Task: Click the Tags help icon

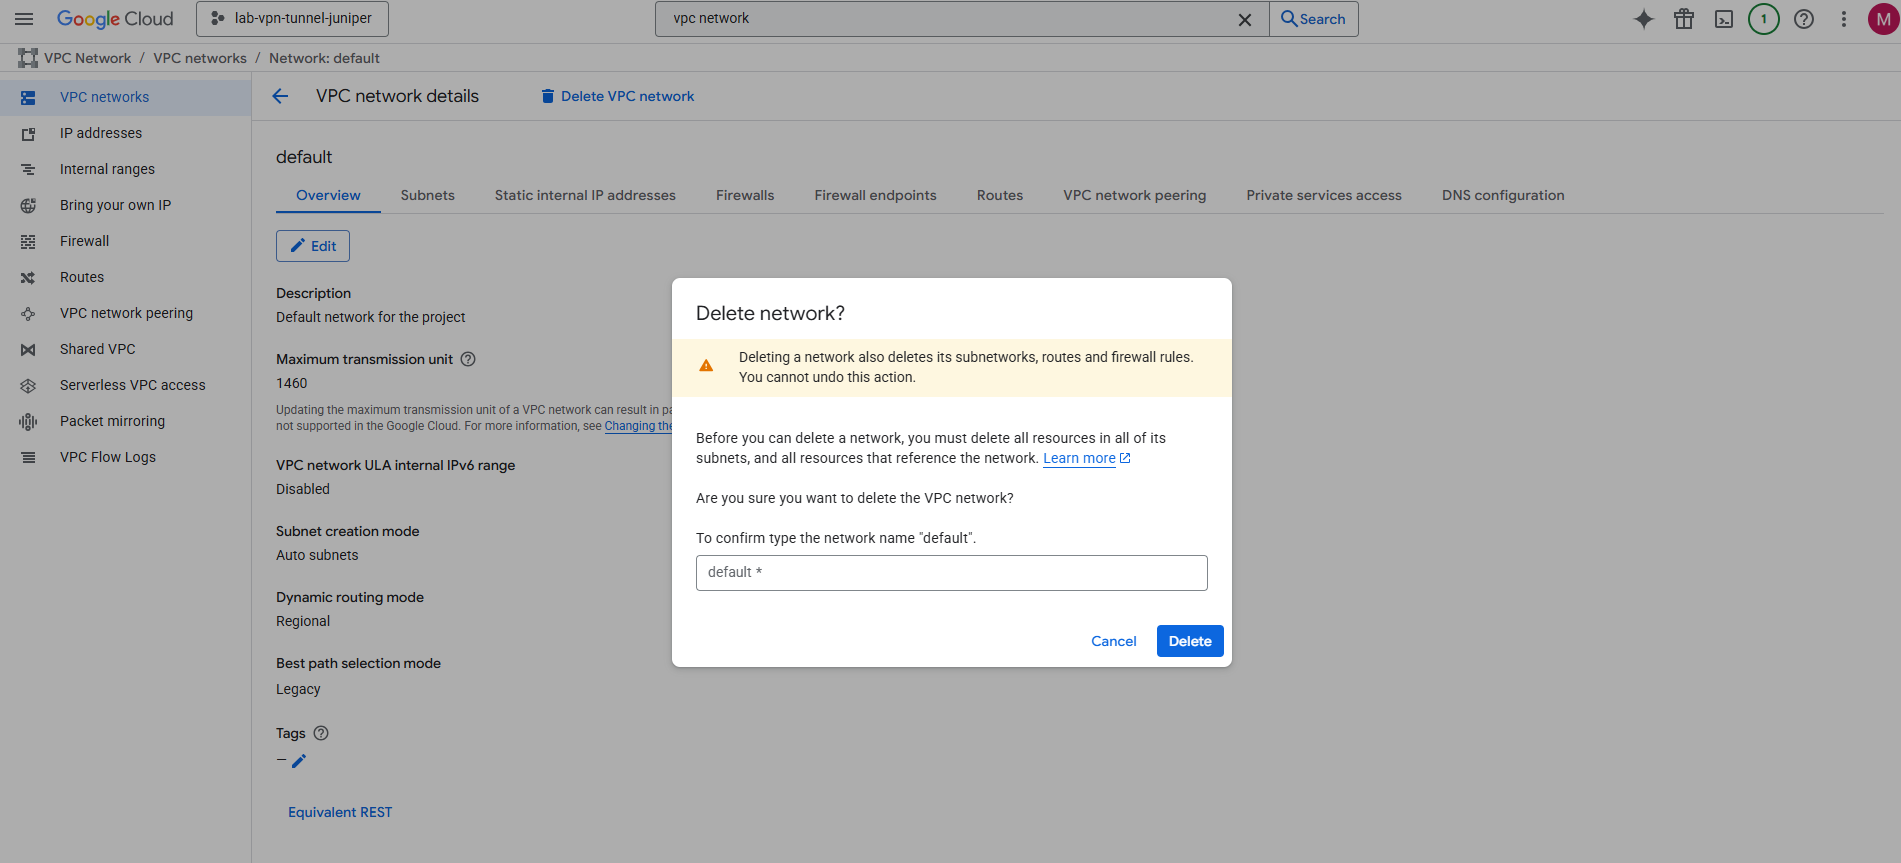Action: click(321, 733)
